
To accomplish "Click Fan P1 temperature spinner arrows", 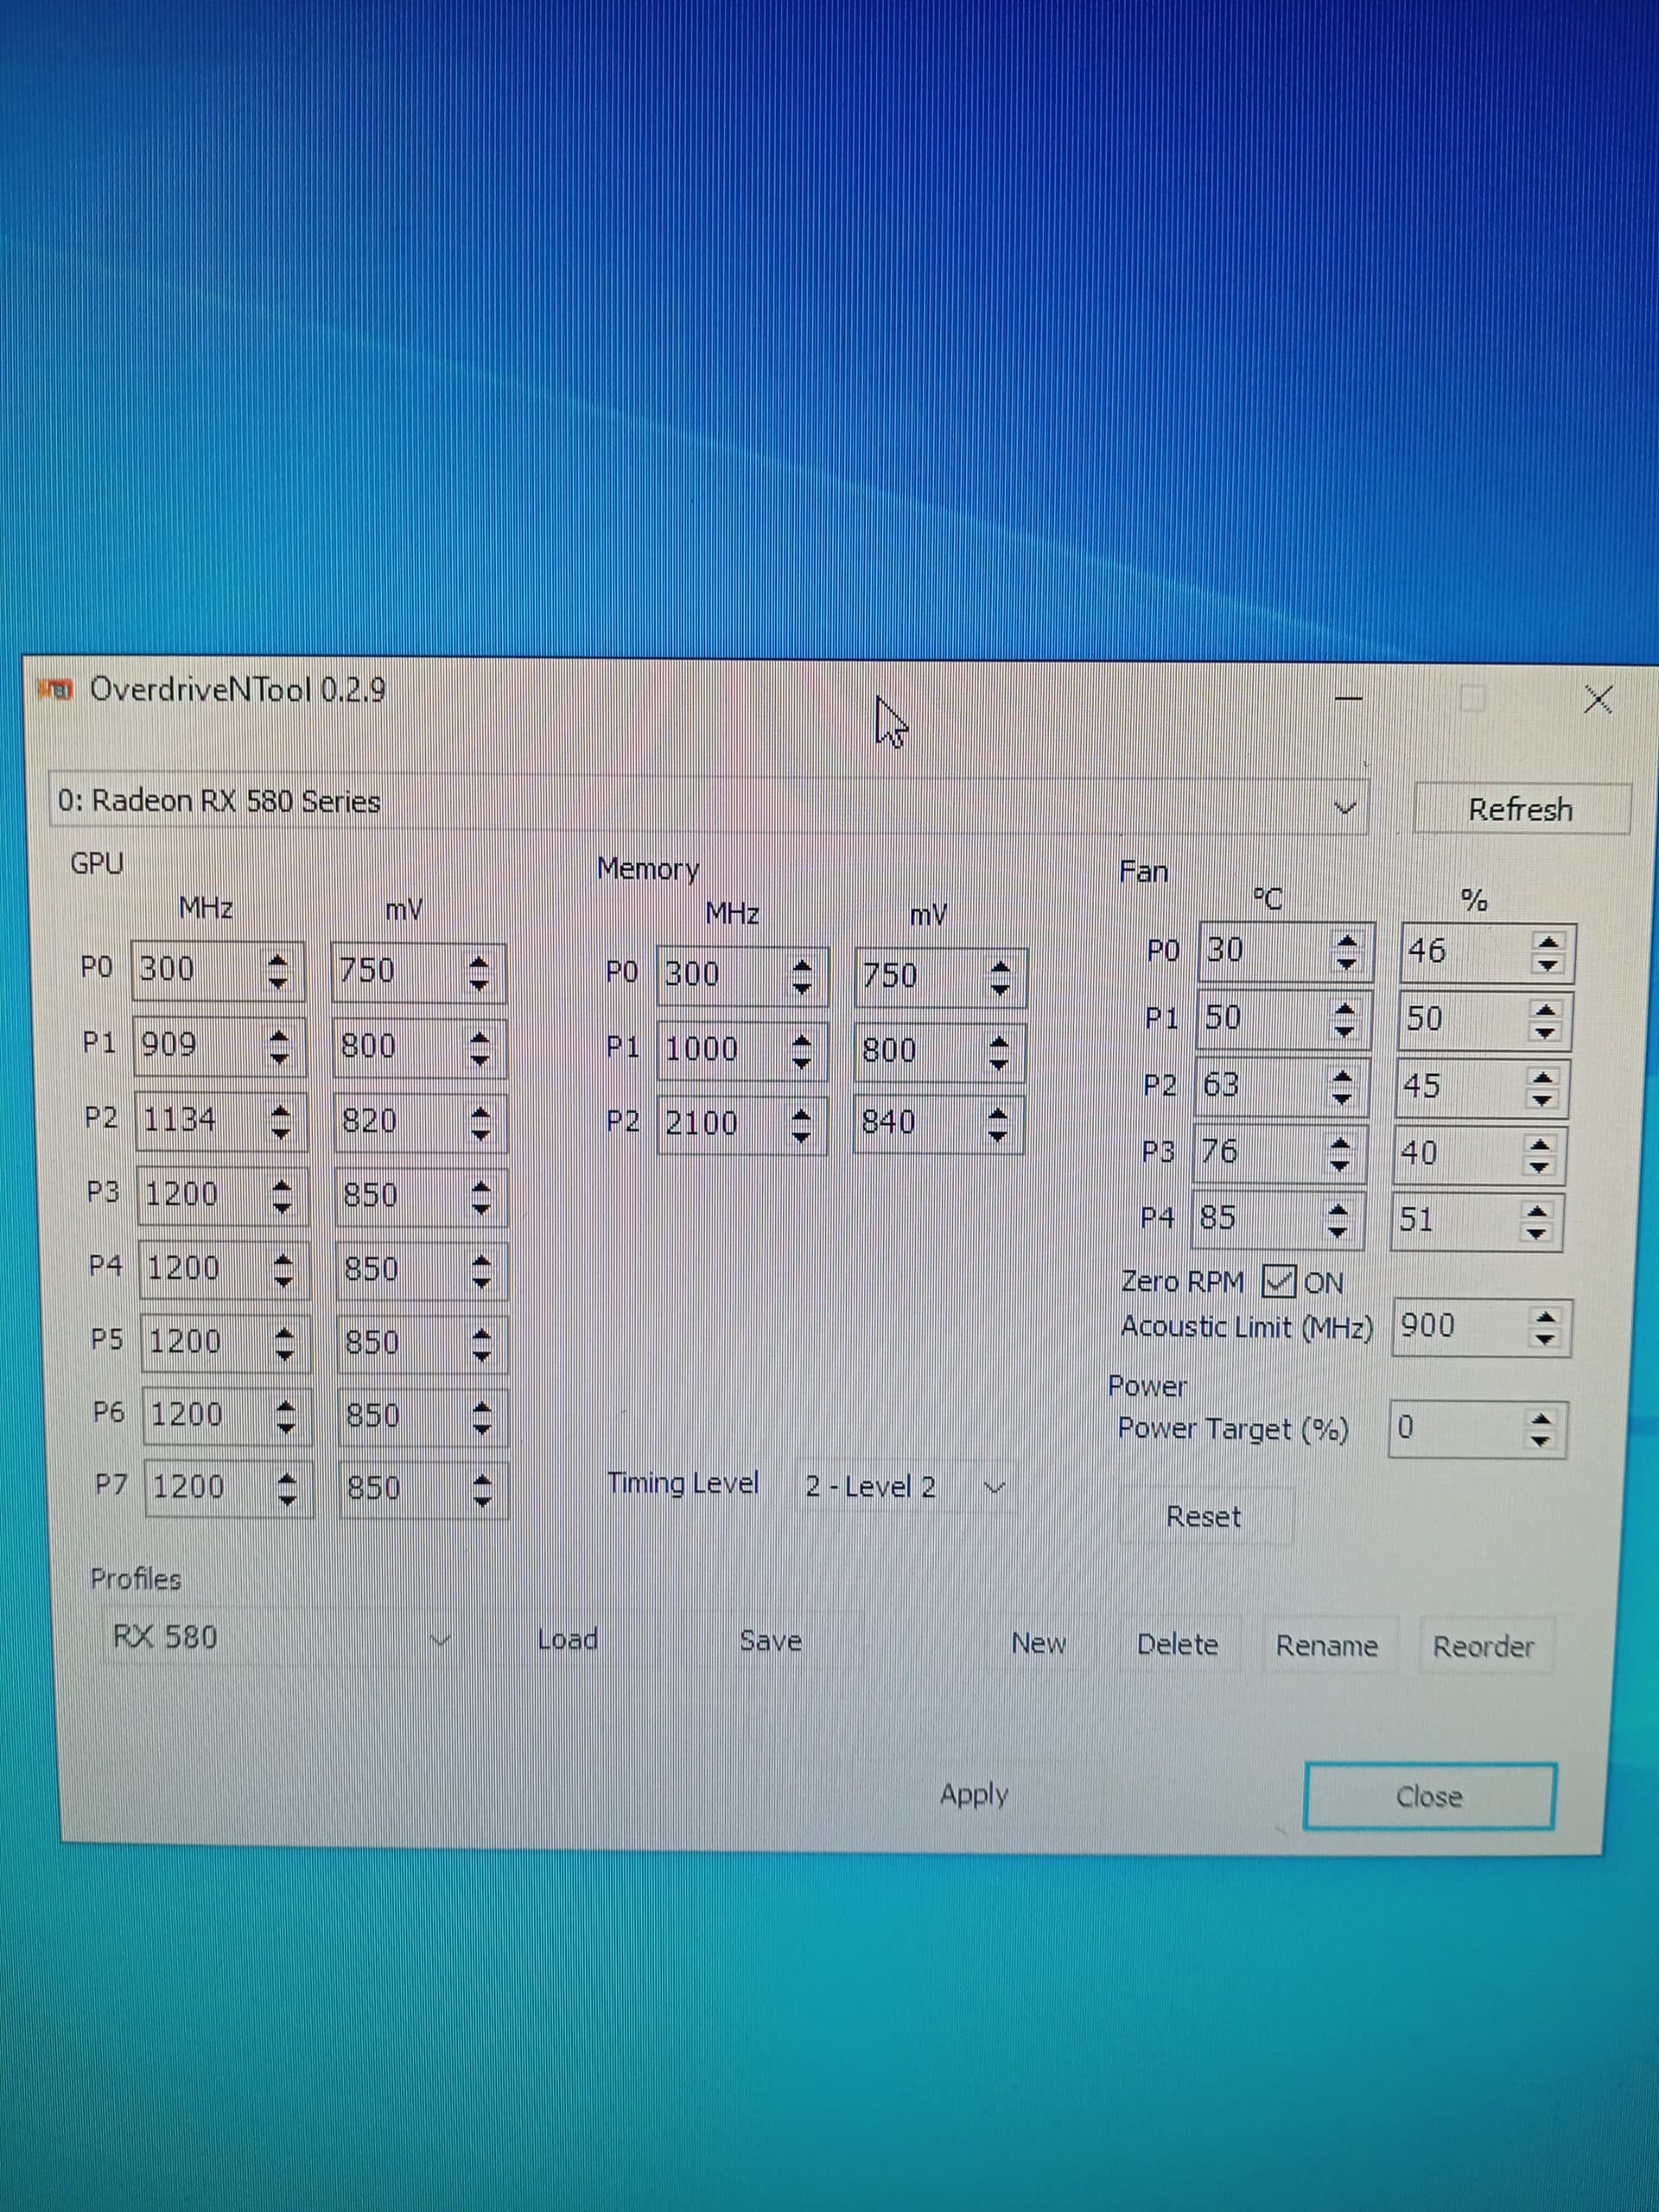I will 1345,1020.
